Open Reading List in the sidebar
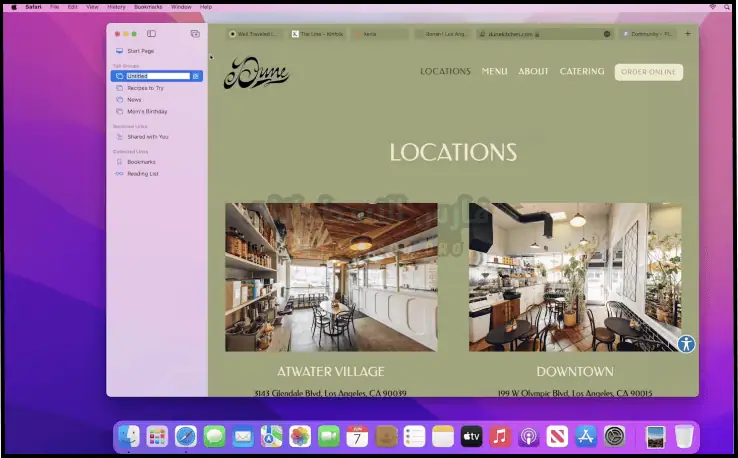Viewport: 738px width, 458px height. pos(142,174)
